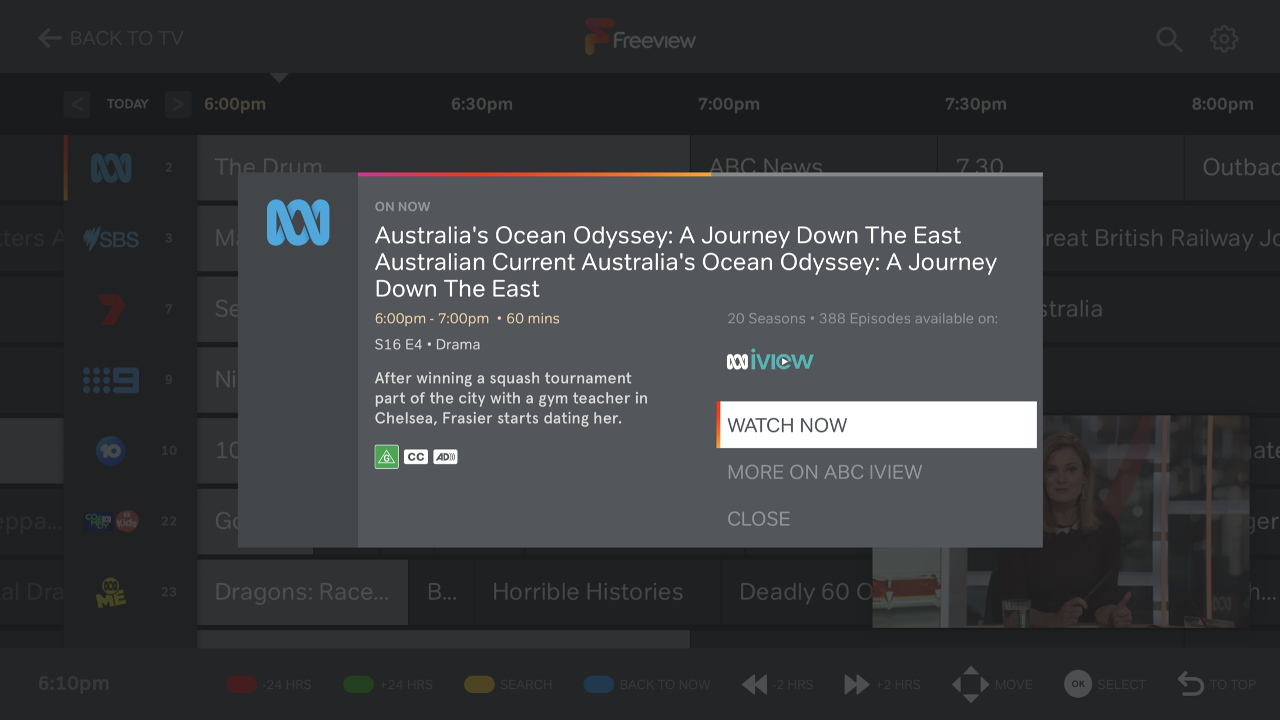Screen dimensions: 1280x720
Task: Click the 7:30pm time header
Action: (976, 104)
